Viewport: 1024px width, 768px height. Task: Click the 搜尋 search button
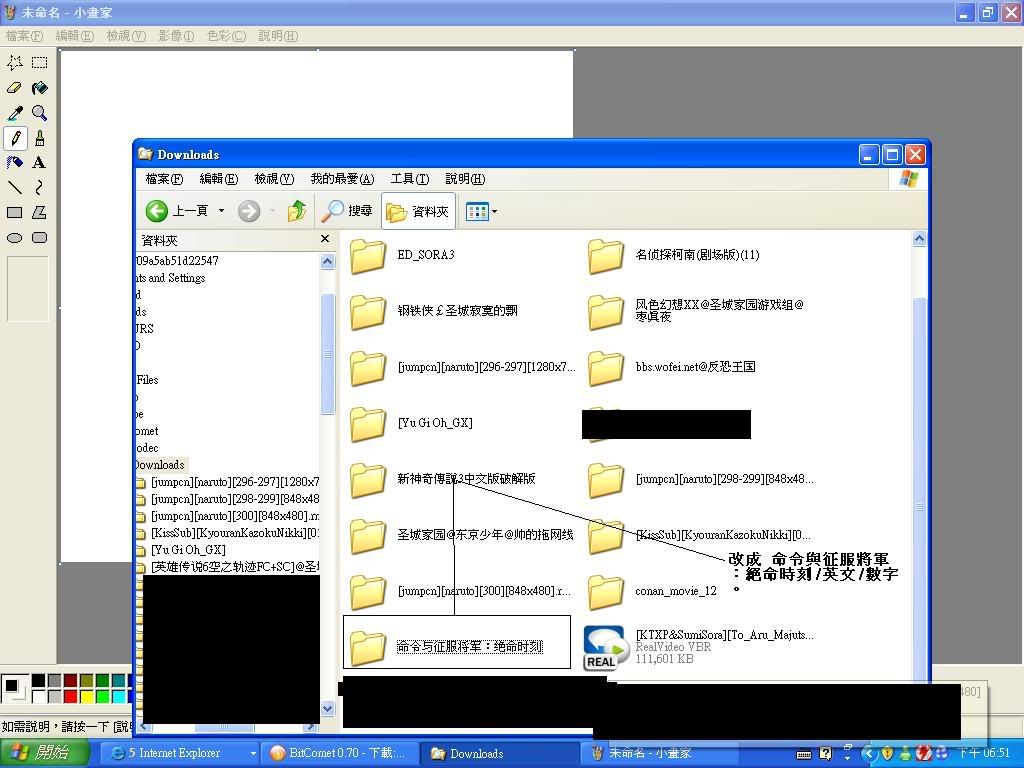pos(347,211)
